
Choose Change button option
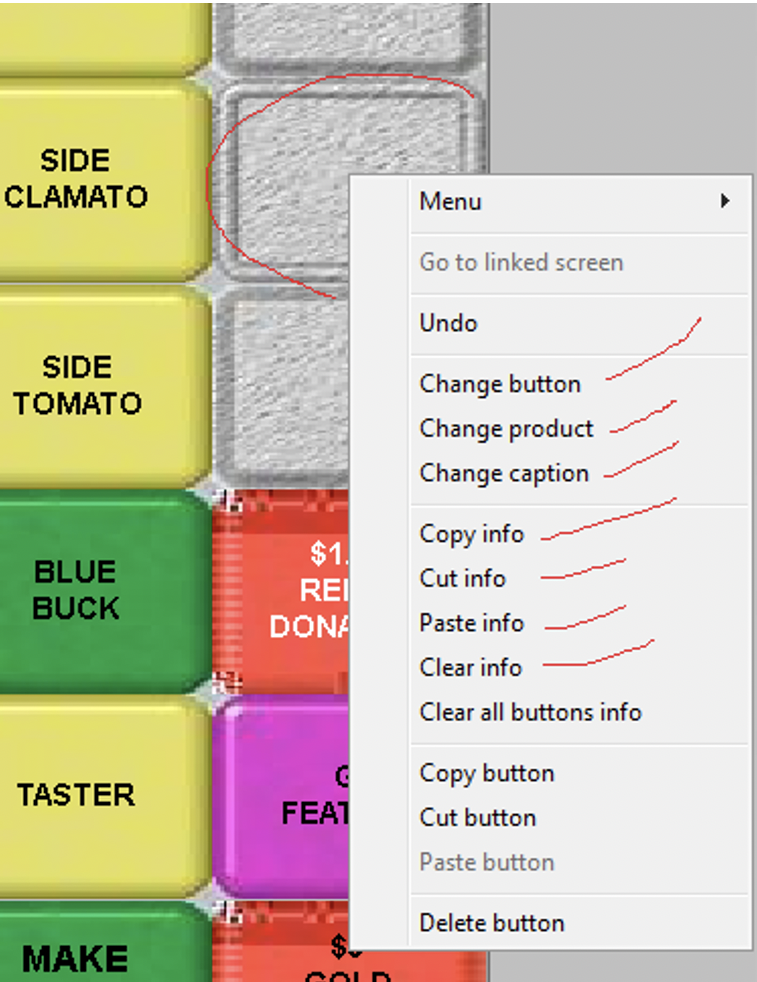tap(500, 384)
